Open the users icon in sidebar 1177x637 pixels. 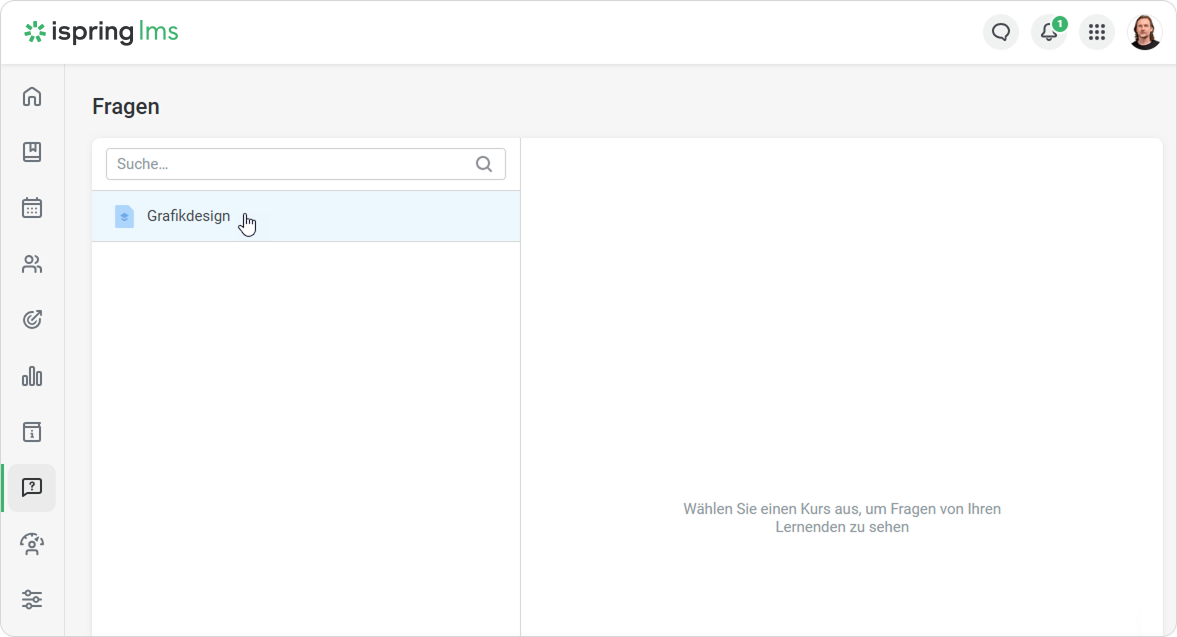pos(32,264)
